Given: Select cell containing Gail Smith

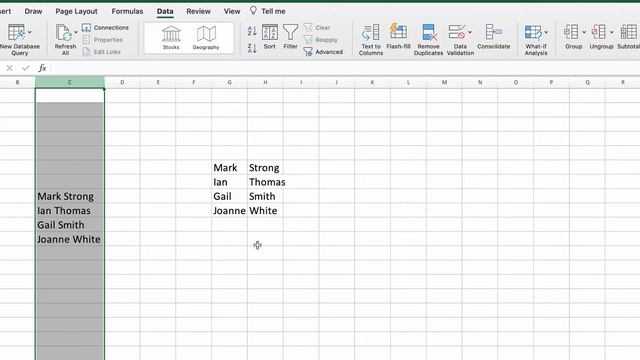Looking at the screenshot, I should (x=70, y=225).
